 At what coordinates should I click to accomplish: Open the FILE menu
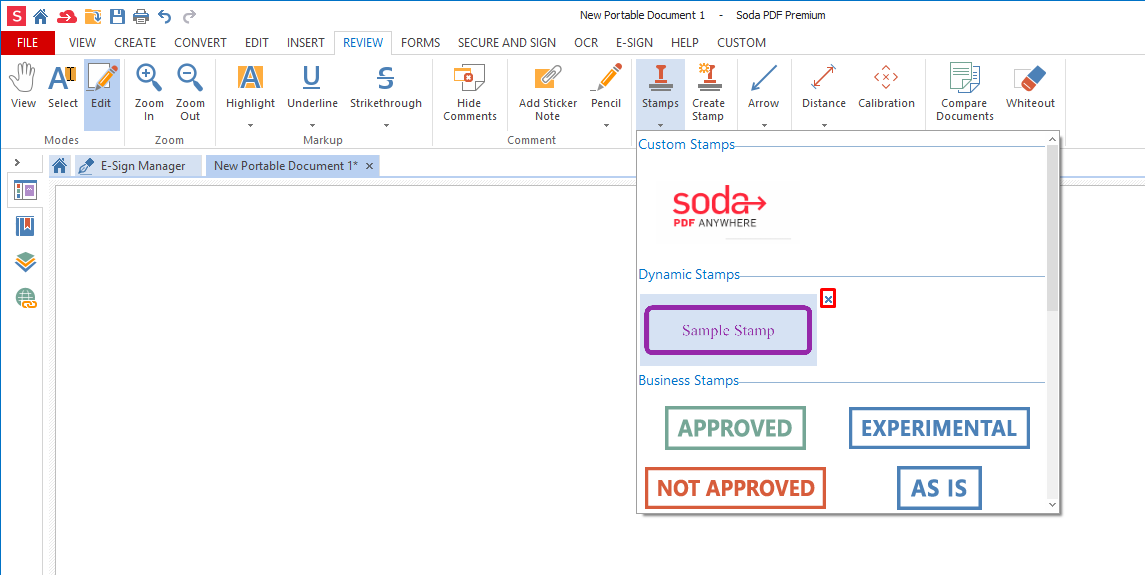pos(27,42)
